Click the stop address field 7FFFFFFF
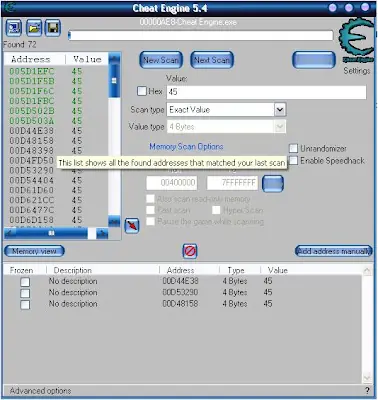Viewport: 378px width, 400px height. (x=232, y=183)
